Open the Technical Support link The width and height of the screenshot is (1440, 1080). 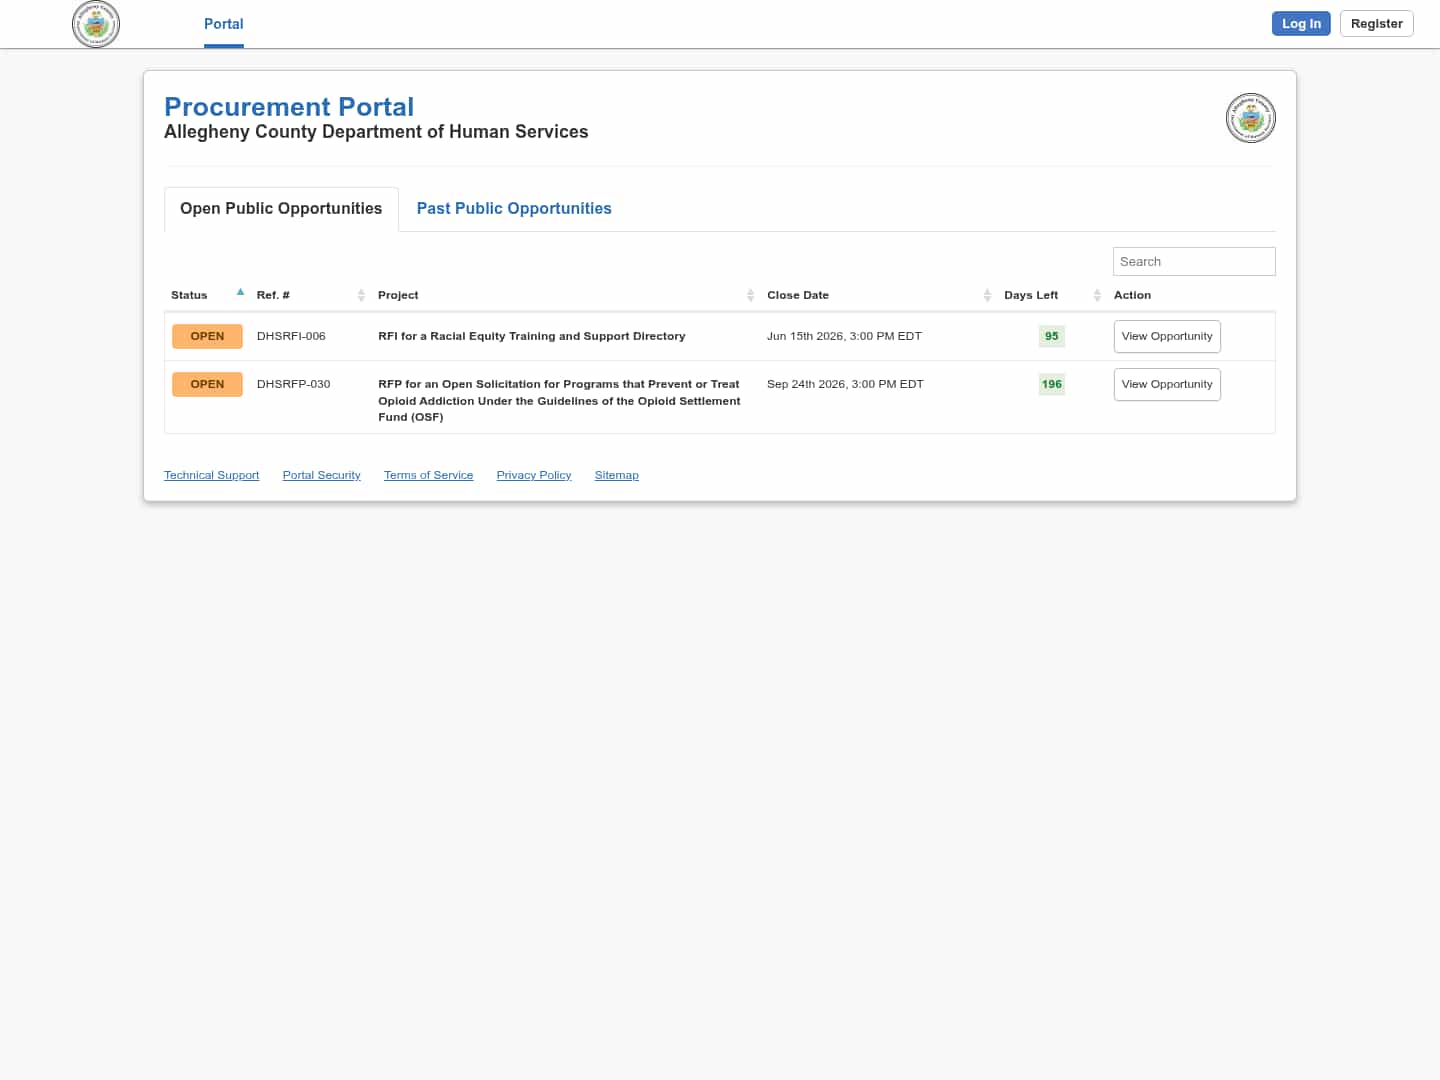tap(211, 476)
